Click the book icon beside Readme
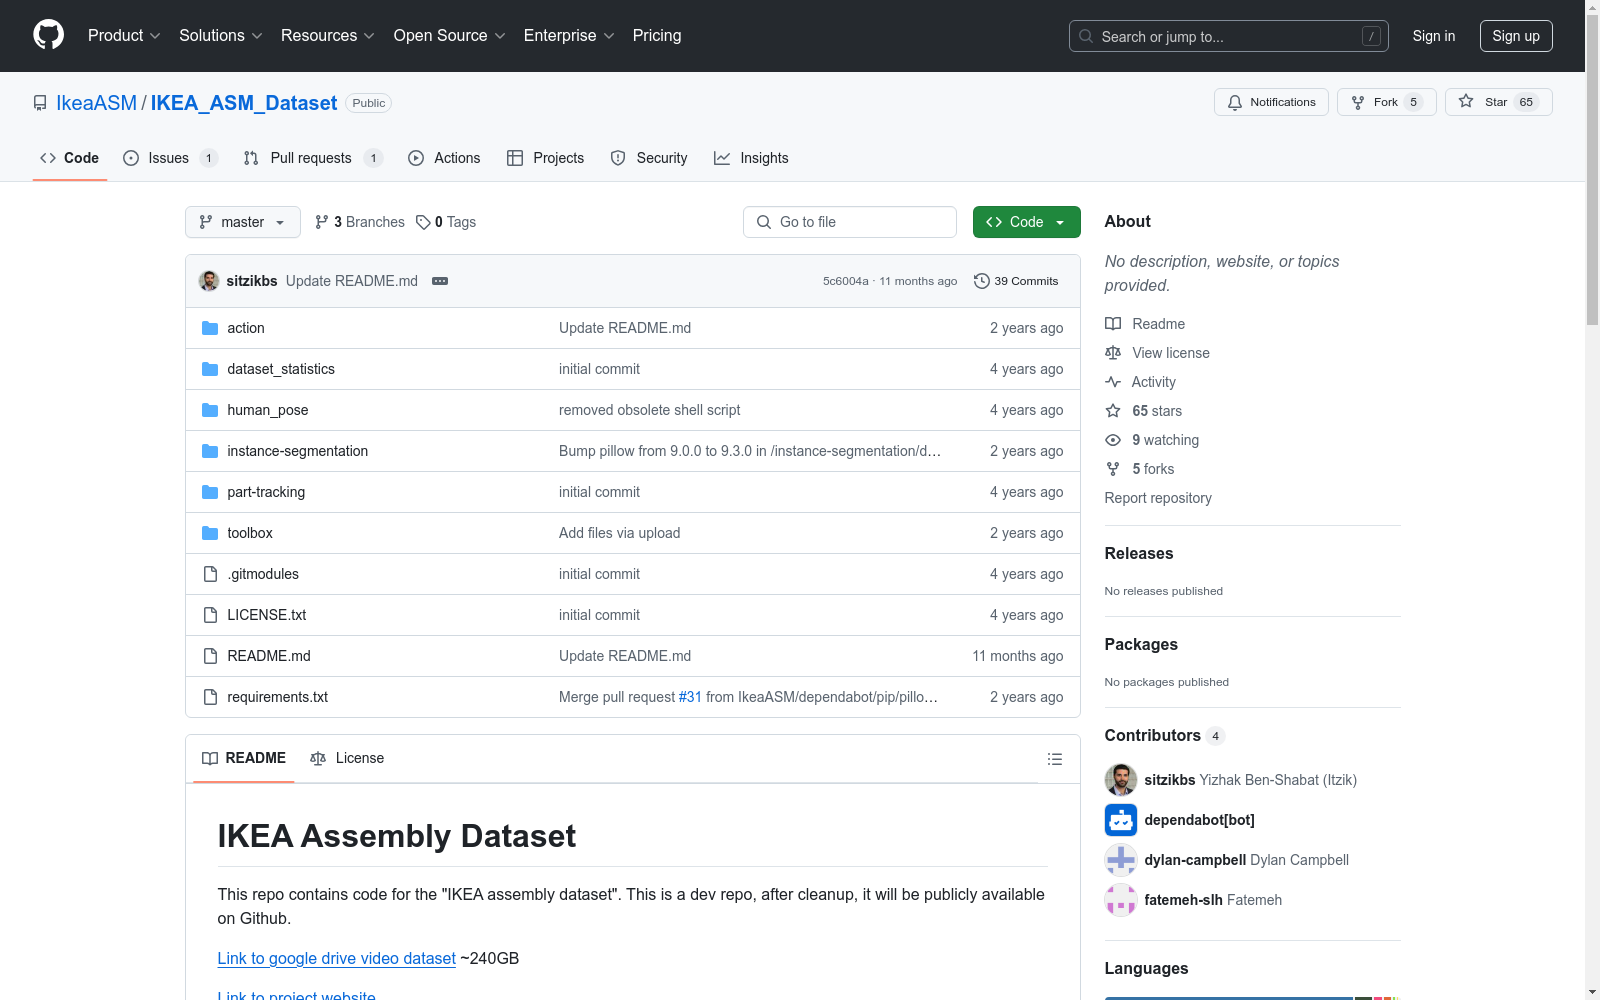This screenshot has width=1600, height=1000. 1113,324
